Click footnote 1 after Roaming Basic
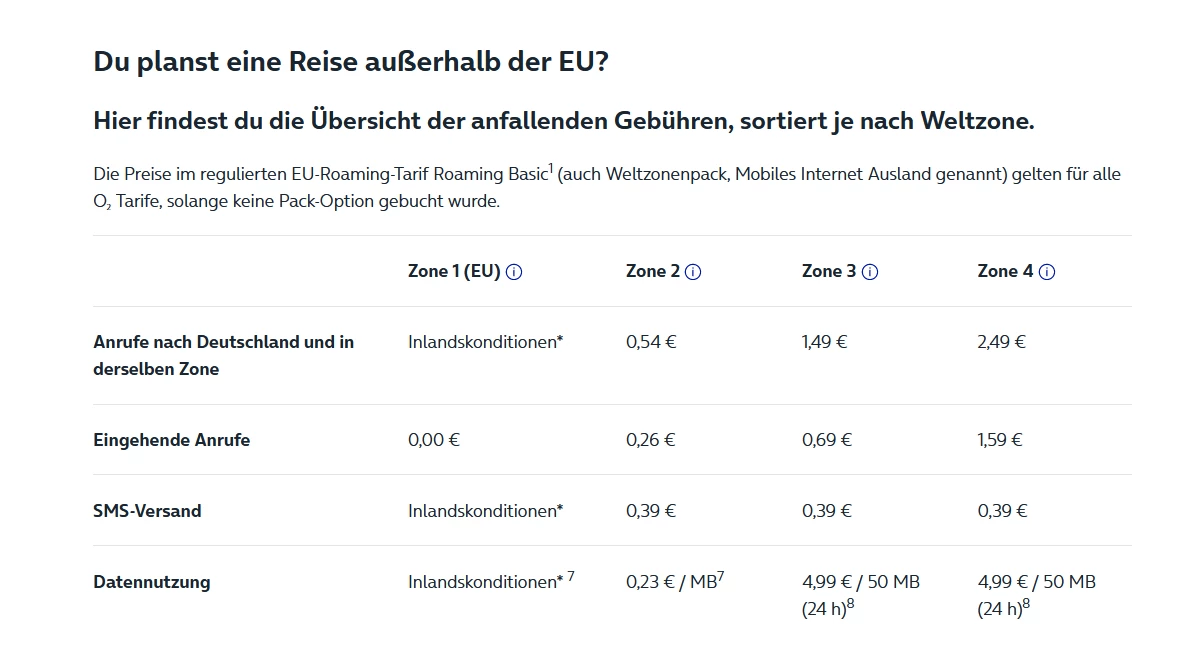The image size is (1201, 651). point(550,168)
